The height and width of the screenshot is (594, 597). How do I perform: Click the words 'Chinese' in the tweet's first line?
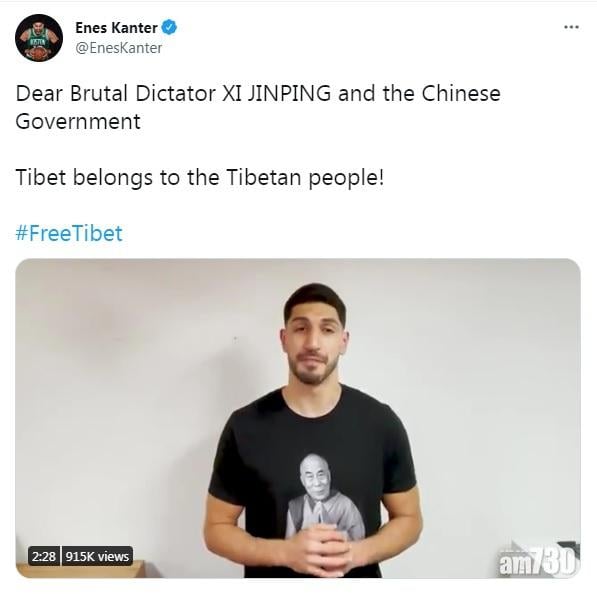461,93
